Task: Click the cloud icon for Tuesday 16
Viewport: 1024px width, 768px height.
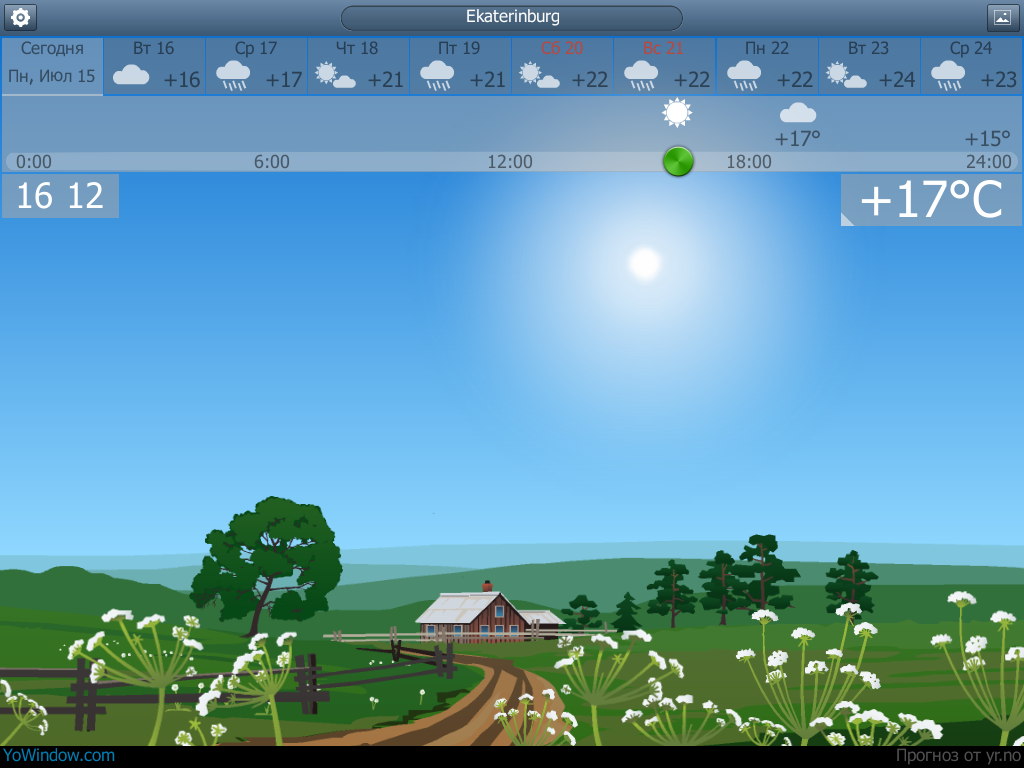Action: pyautogui.click(x=131, y=76)
